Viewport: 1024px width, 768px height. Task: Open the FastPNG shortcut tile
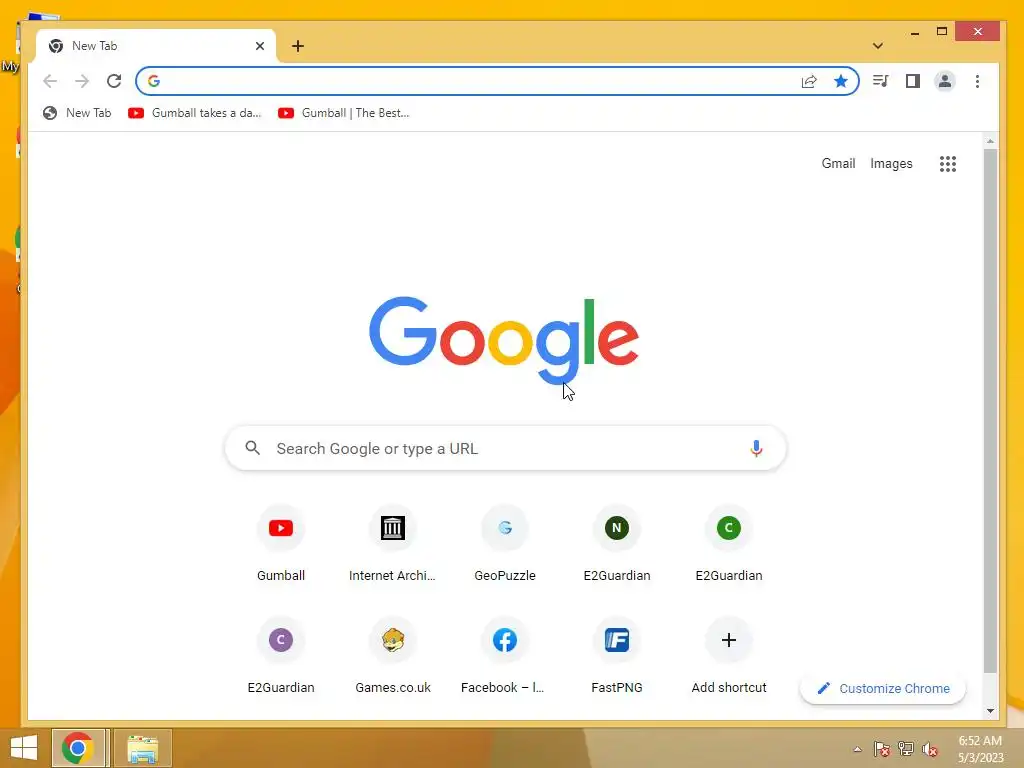click(616, 656)
